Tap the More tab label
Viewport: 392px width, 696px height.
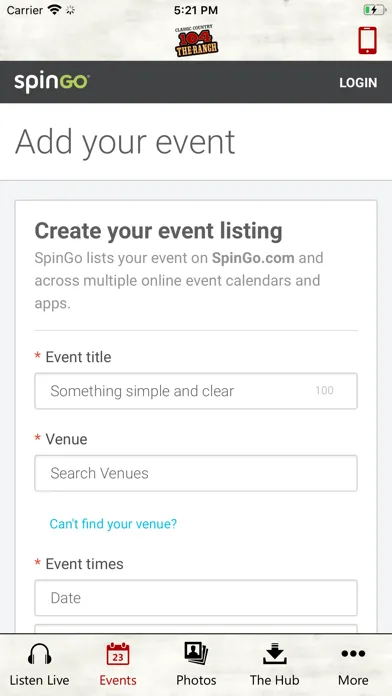353,680
